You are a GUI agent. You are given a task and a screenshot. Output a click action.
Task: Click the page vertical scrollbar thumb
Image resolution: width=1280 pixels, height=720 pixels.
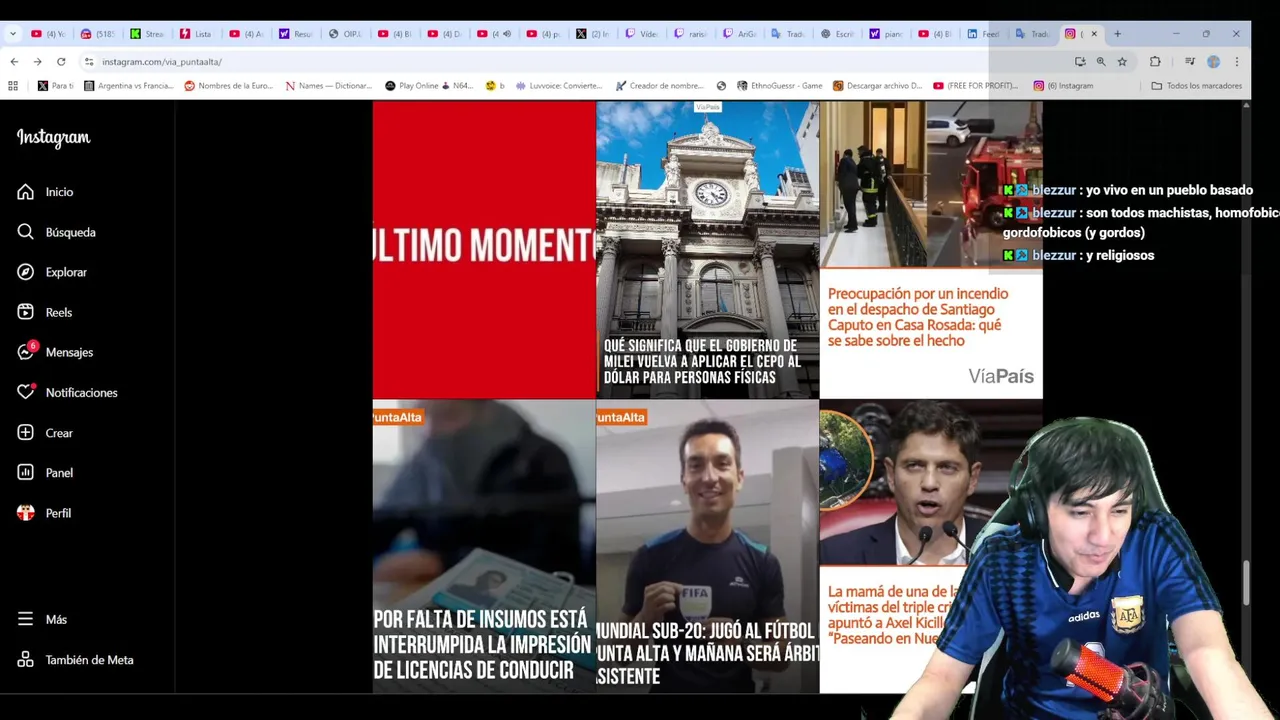(x=1246, y=583)
